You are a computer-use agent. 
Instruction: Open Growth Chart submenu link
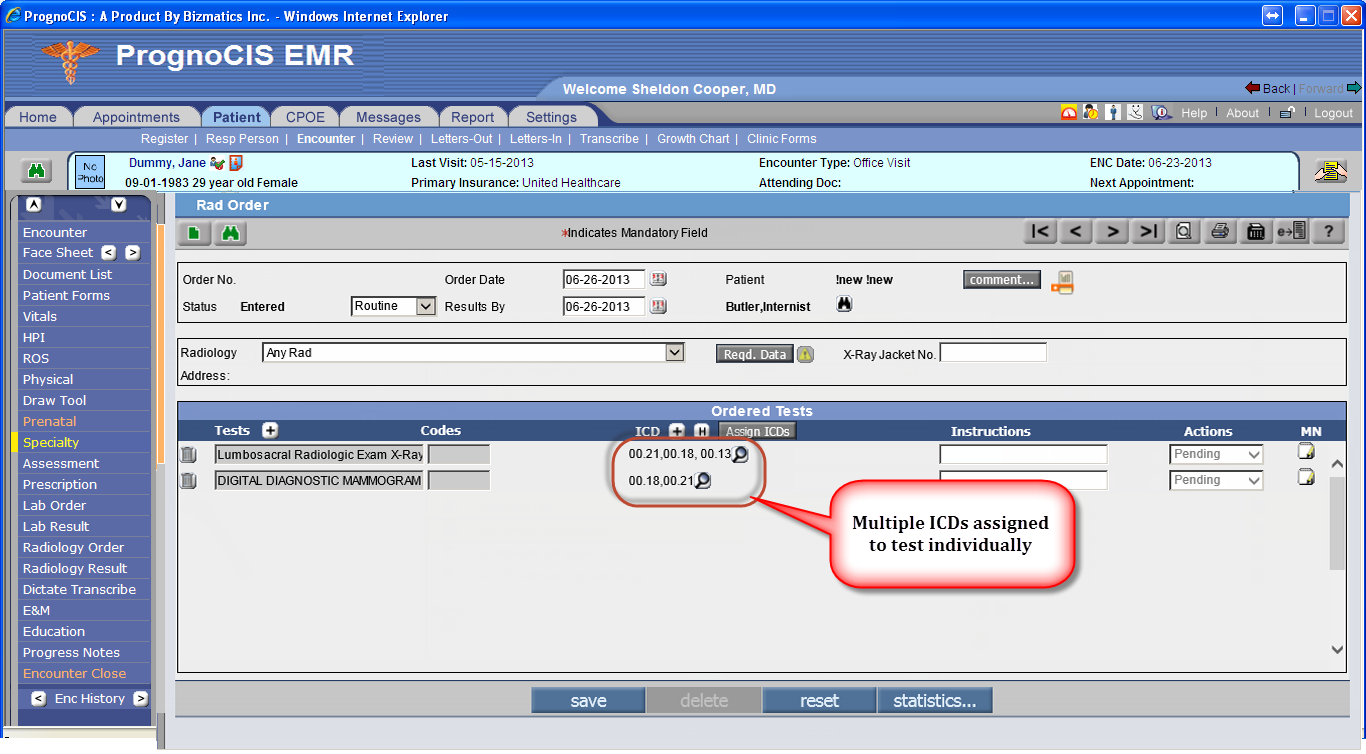point(693,139)
